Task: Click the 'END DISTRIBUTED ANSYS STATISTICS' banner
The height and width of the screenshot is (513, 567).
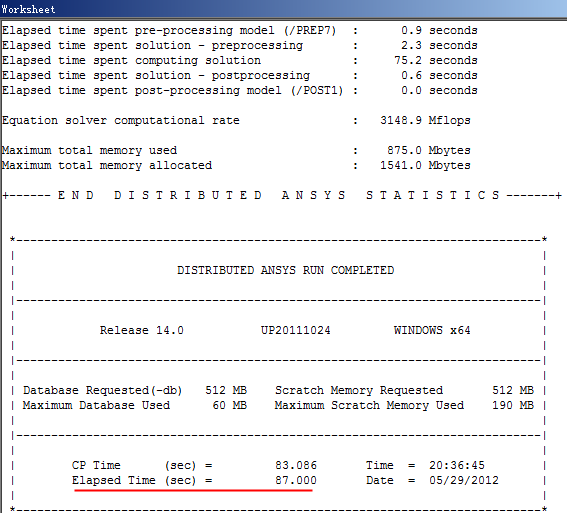Action: tap(278, 195)
